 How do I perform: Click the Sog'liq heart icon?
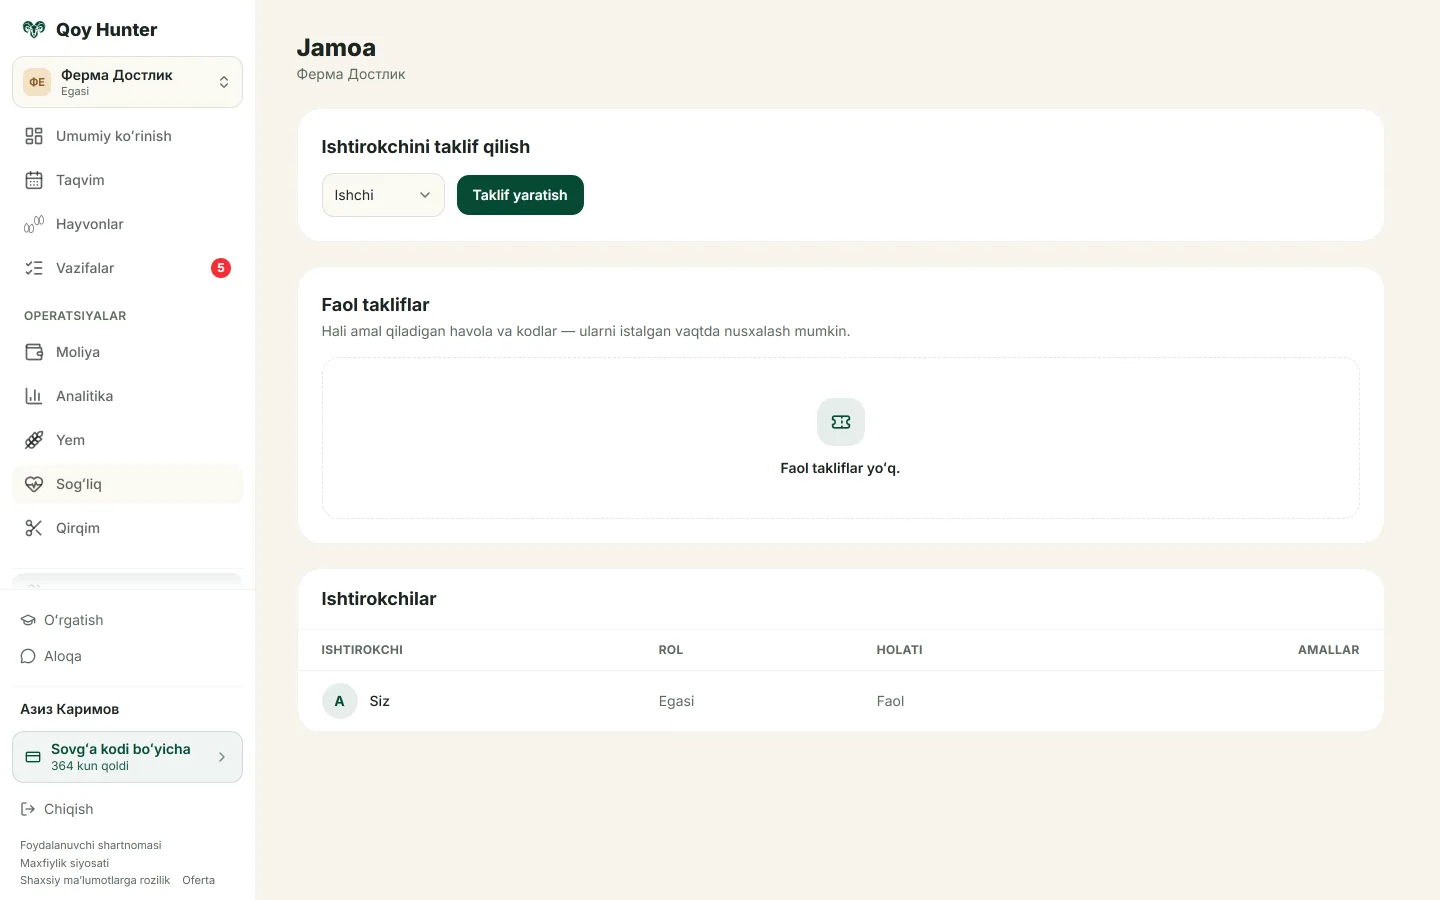(x=34, y=484)
